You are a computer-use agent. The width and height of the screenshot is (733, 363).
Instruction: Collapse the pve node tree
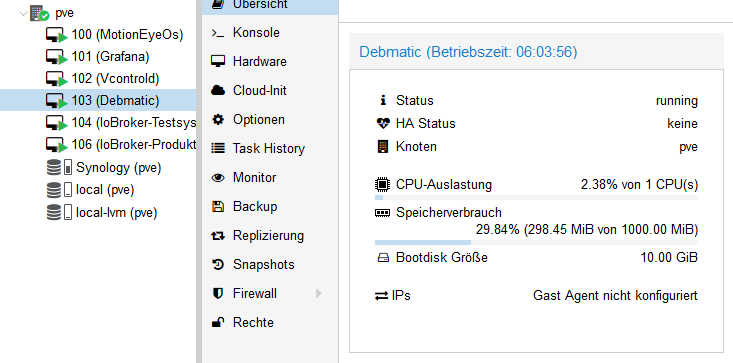tap(22, 14)
